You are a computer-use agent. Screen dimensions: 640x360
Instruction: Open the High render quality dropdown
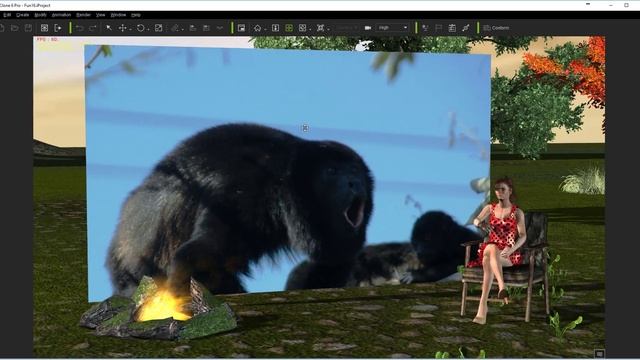(x=392, y=28)
